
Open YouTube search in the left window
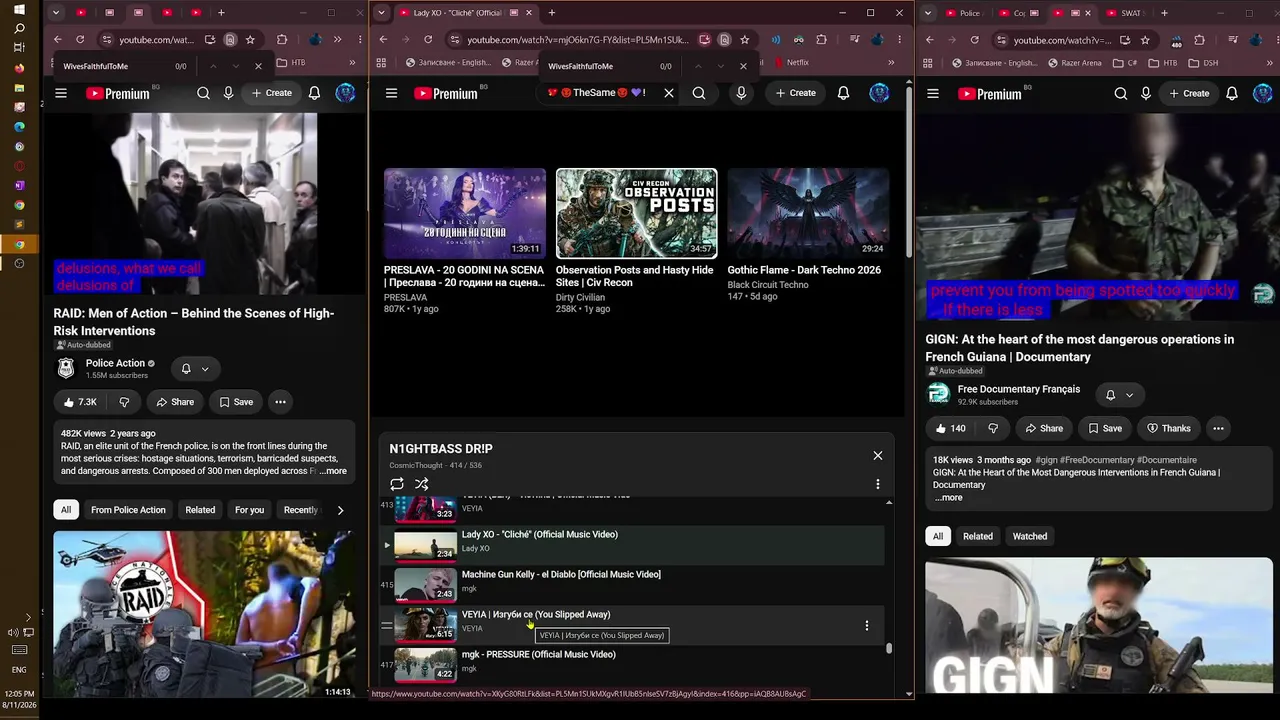203,93
